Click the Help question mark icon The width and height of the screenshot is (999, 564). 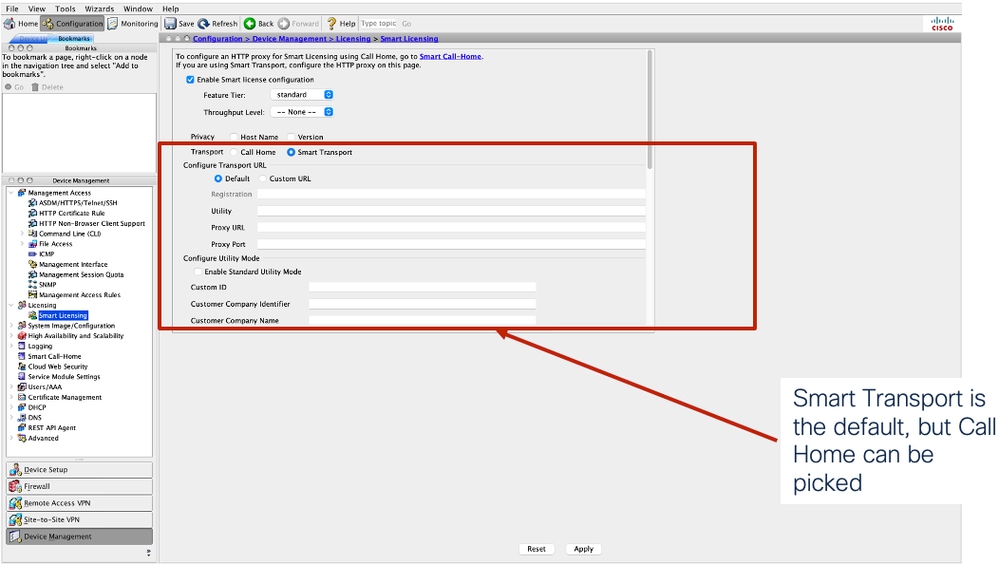(x=331, y=24)
